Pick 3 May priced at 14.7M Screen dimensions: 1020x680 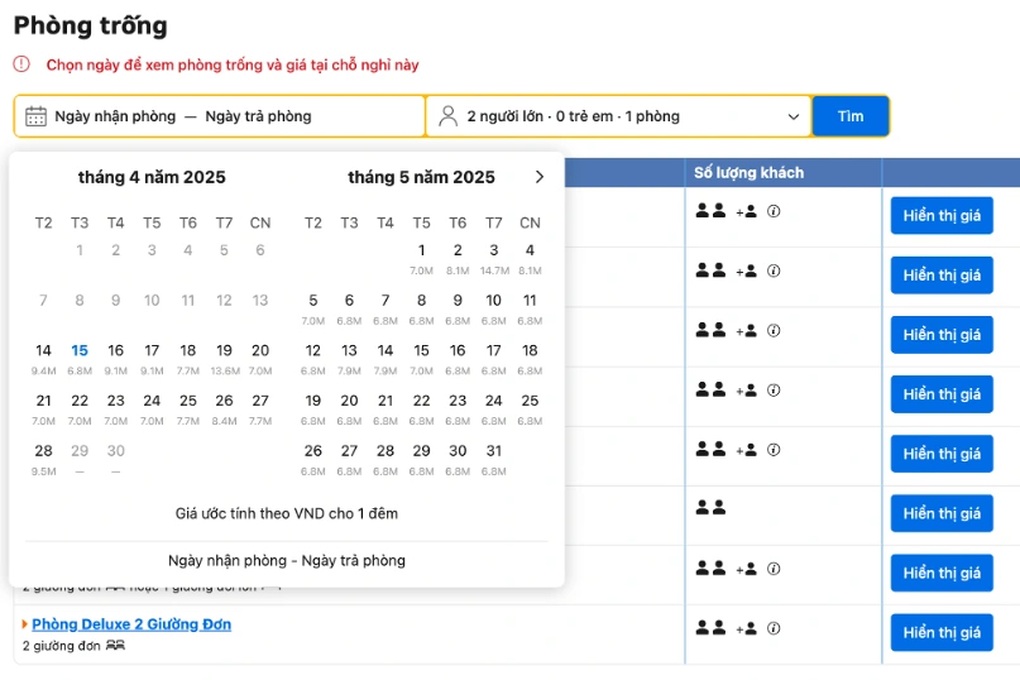pyautogui.click(x=494, y=251)
